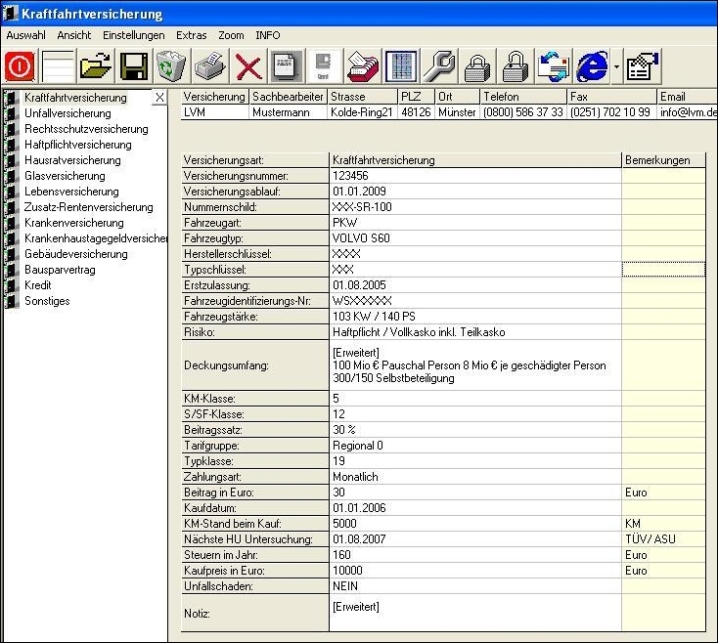The image size is (718, 643).
Task: Open the wrench settings tool
Action: pyautogui.click(x=437, y=66)
